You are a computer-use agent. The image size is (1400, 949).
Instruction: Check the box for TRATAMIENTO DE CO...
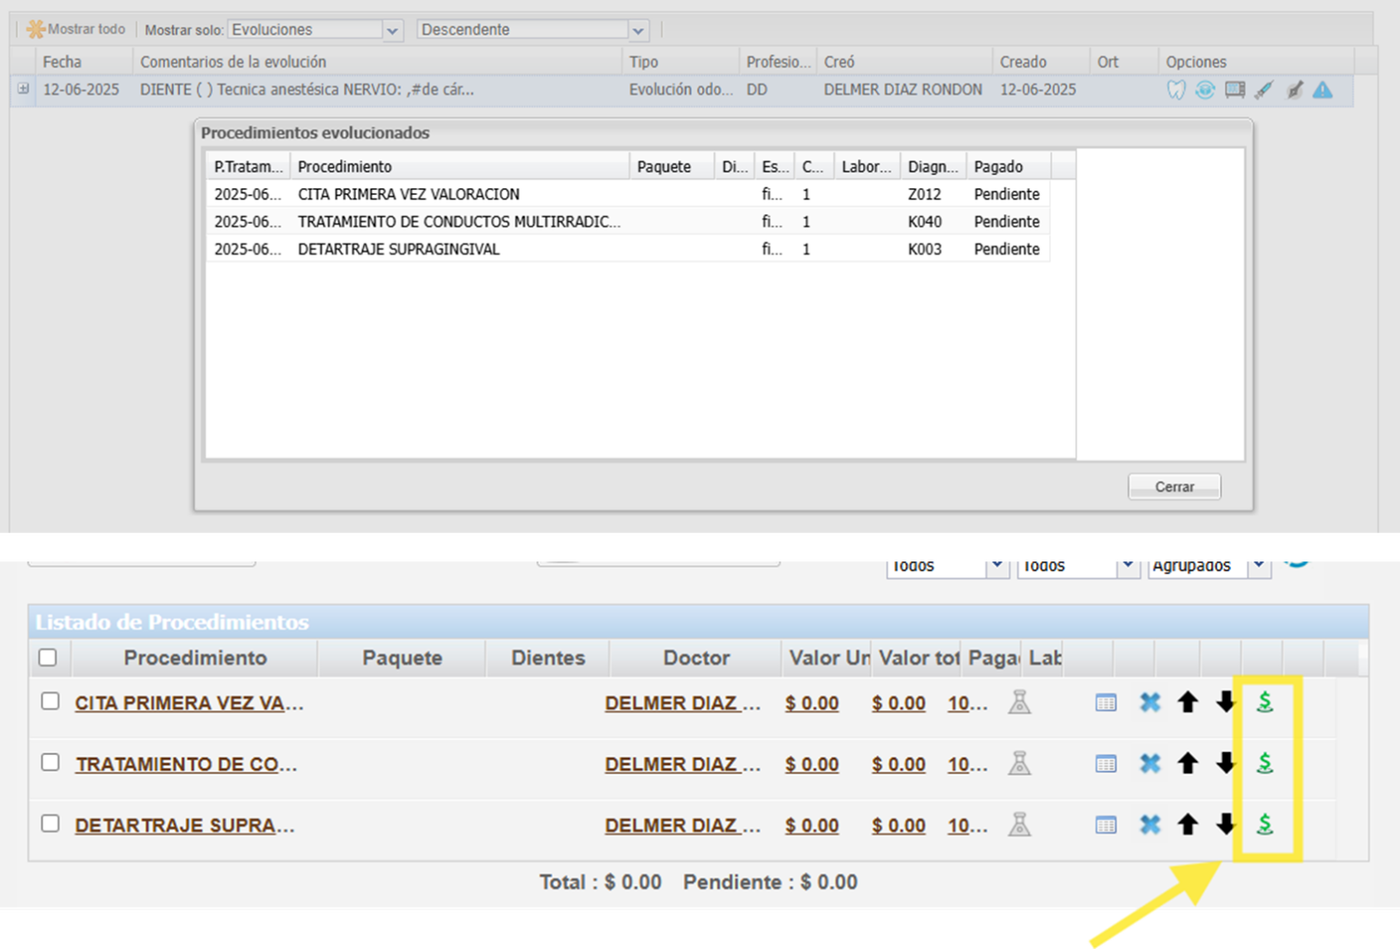pyautogui.click(x=50, y=763)
